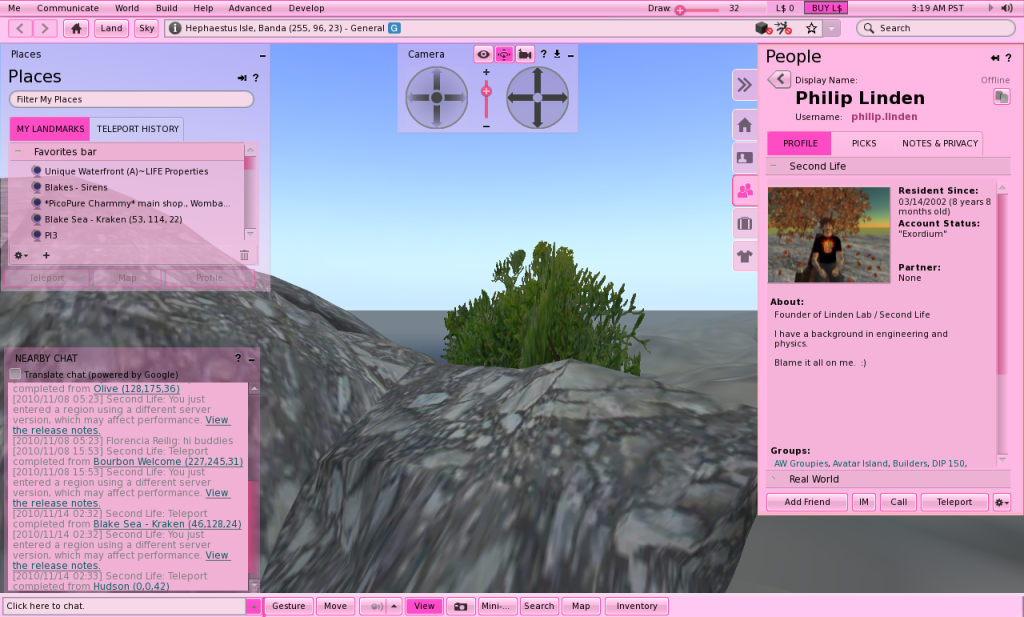Image resolution: width=1024 pixels, height=617 pixels.
Task: Toggle the View button in bottom bar
Action: [x=424, y=606]
